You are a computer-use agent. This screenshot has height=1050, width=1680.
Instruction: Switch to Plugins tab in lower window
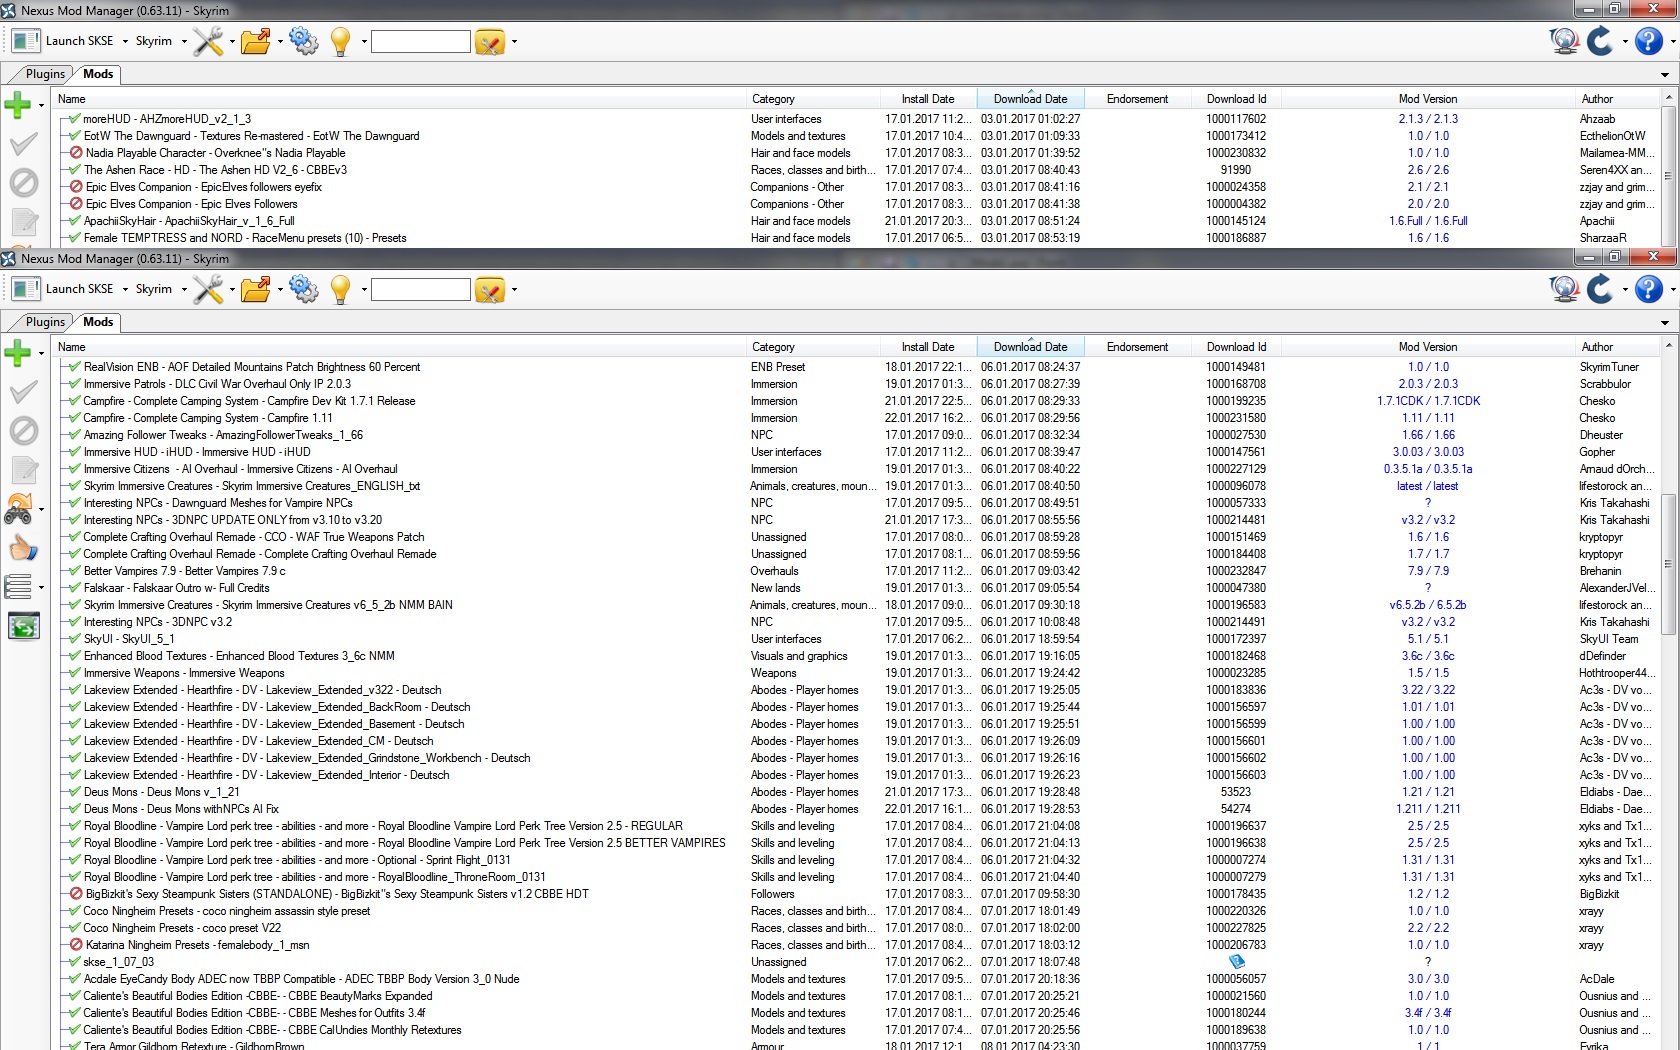(x=45, y=322)
